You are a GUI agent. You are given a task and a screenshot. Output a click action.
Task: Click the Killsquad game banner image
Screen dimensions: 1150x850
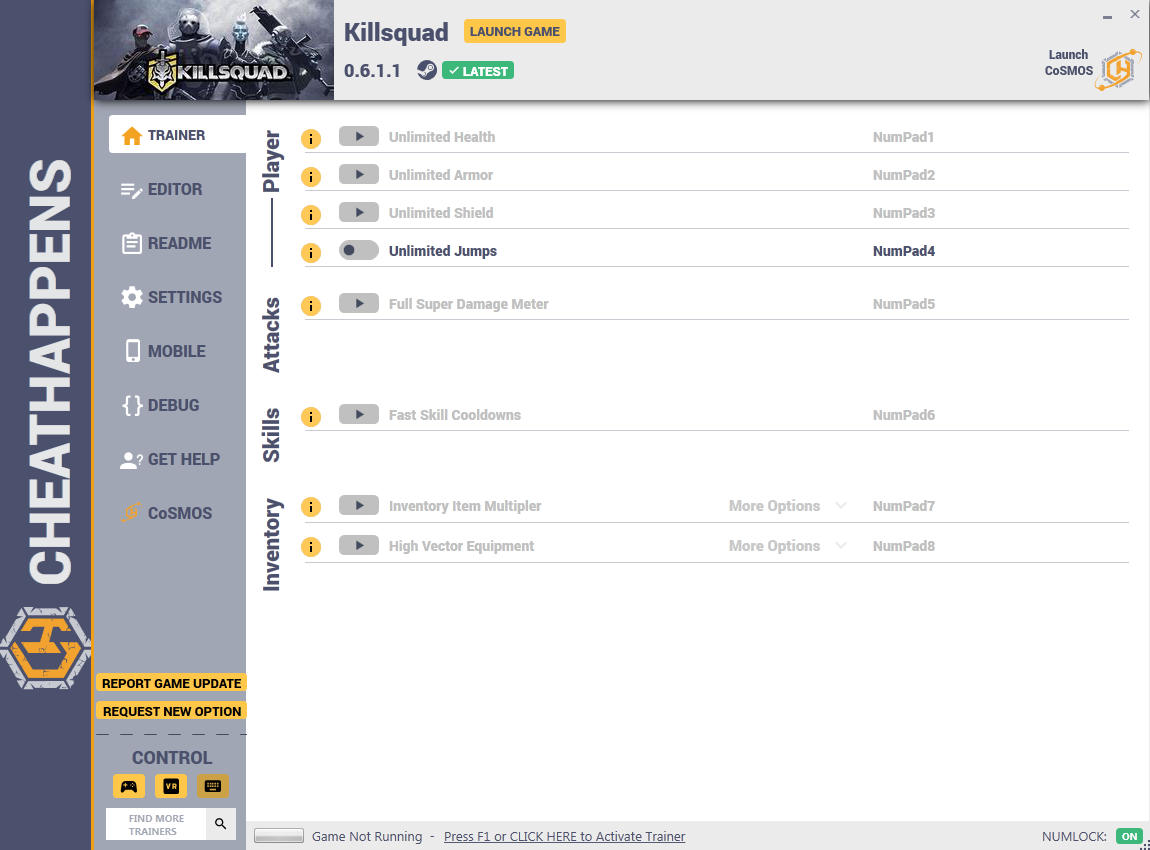pos(214,50)
